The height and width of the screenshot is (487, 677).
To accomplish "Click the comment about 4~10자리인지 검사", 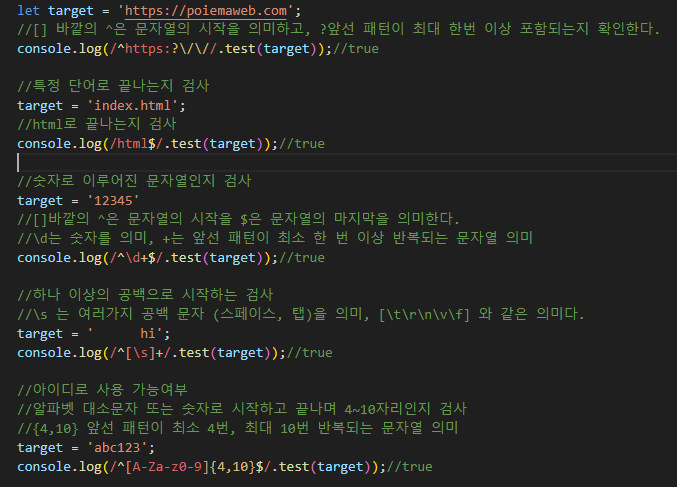I will tap(242, 409).
